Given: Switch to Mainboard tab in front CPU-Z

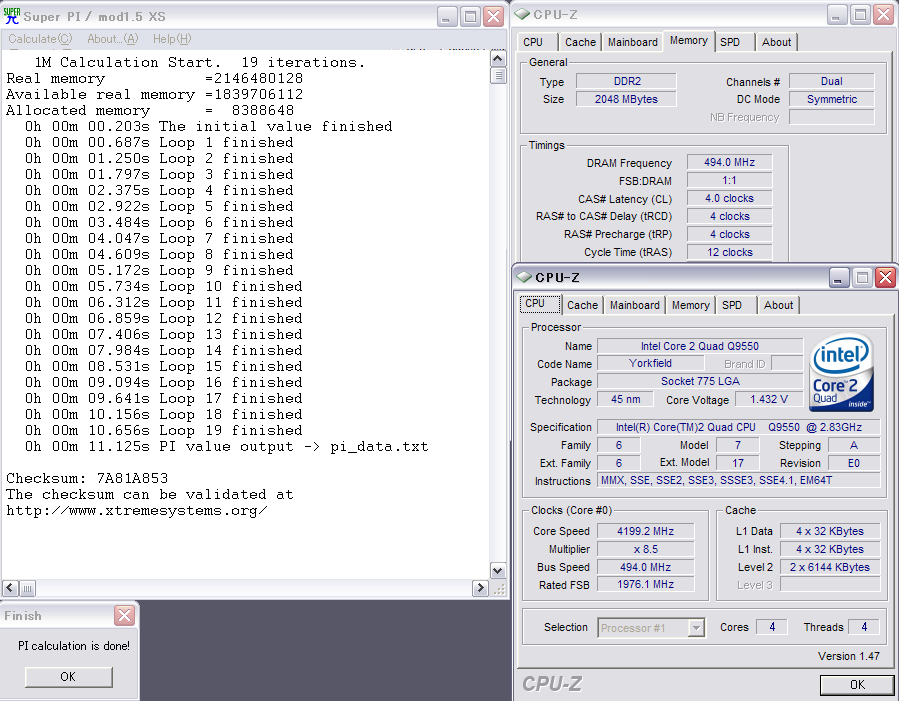Looking at the screenshot, I should 635,305.
